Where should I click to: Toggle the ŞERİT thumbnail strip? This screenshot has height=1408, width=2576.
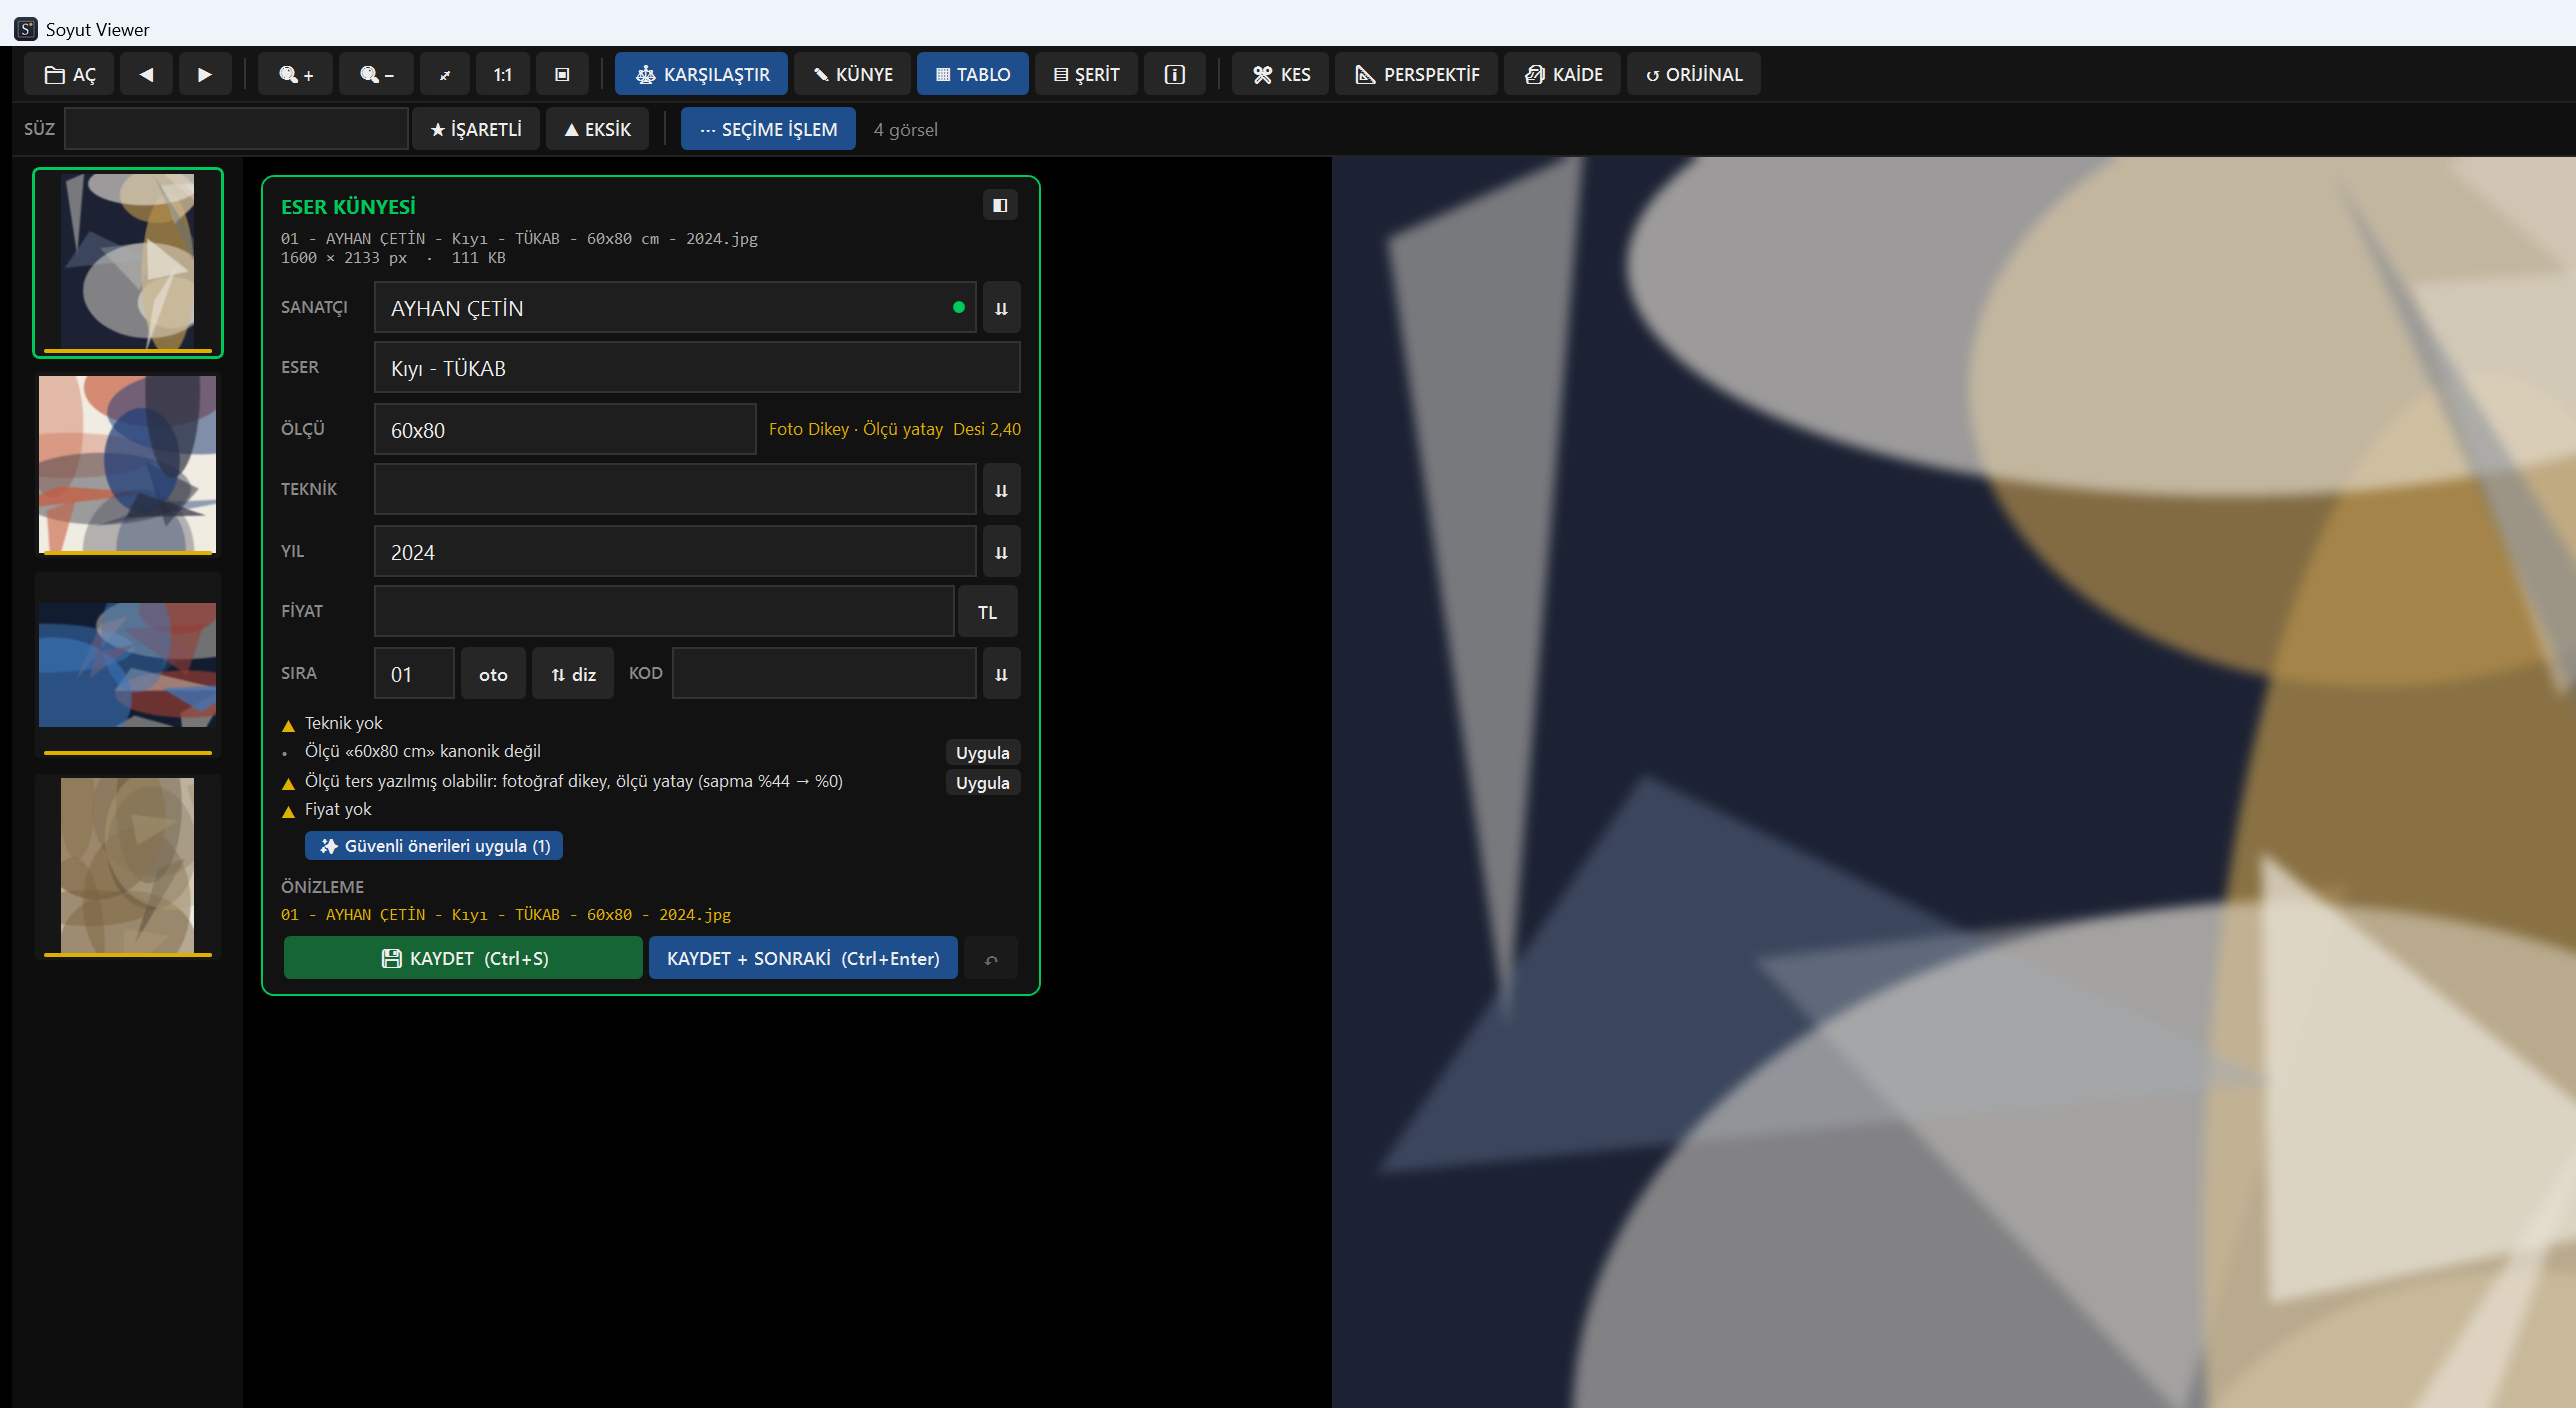(x=1086, y=74)
